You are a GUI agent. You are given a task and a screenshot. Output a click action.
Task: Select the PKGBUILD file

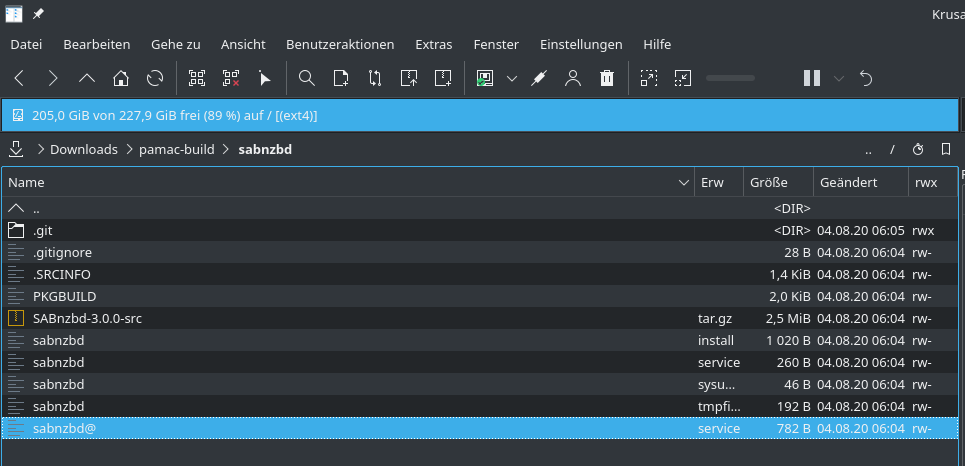coord(479,296)
